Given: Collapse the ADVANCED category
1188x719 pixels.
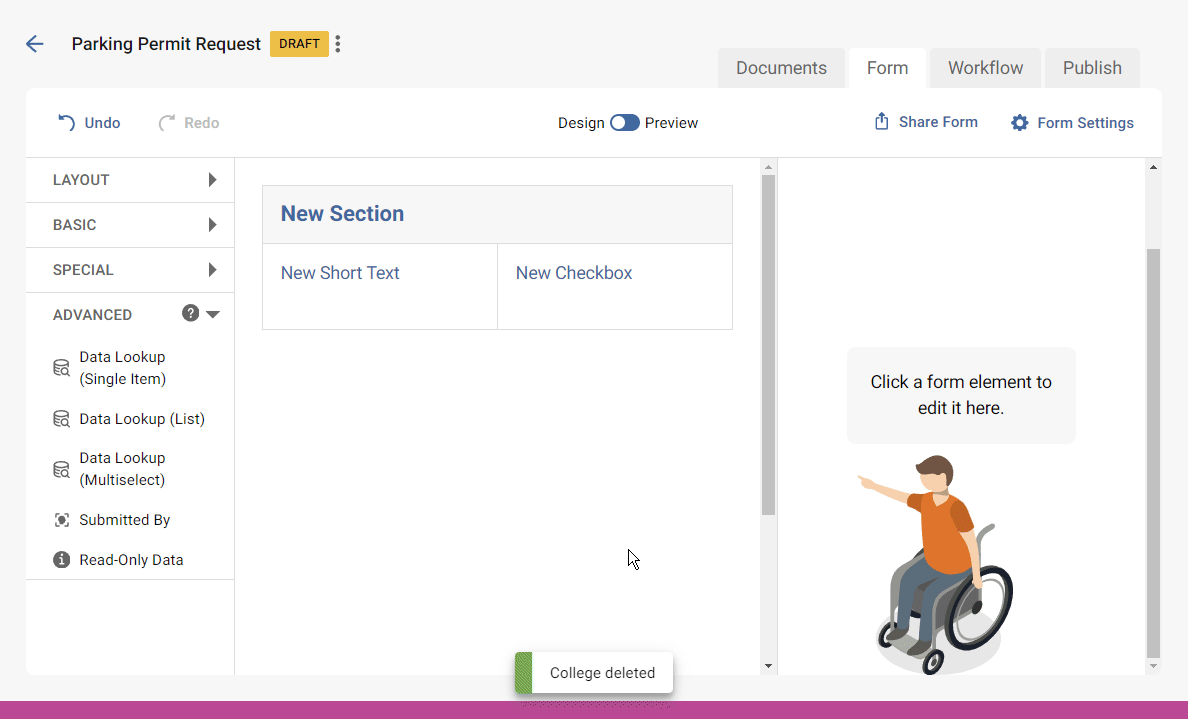Looking at the screenshot, I should pos(213,313).
